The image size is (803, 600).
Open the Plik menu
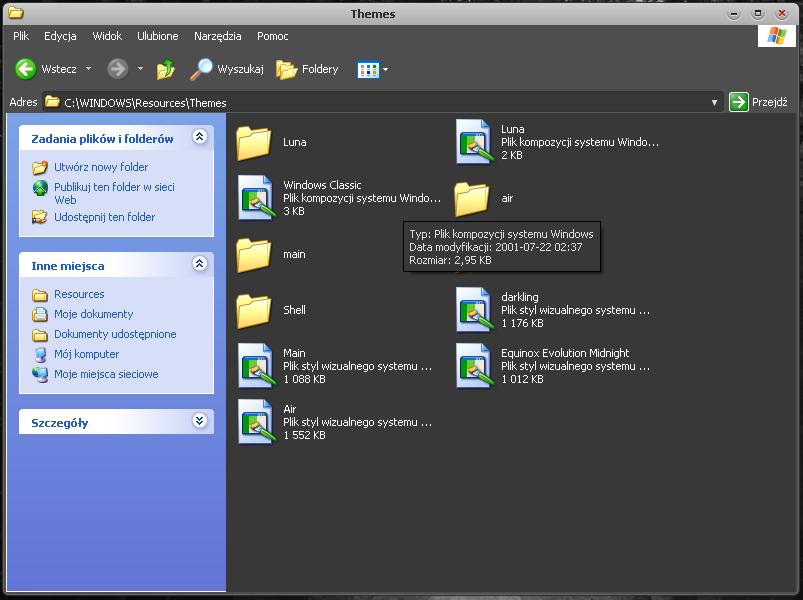coord(21,36)
